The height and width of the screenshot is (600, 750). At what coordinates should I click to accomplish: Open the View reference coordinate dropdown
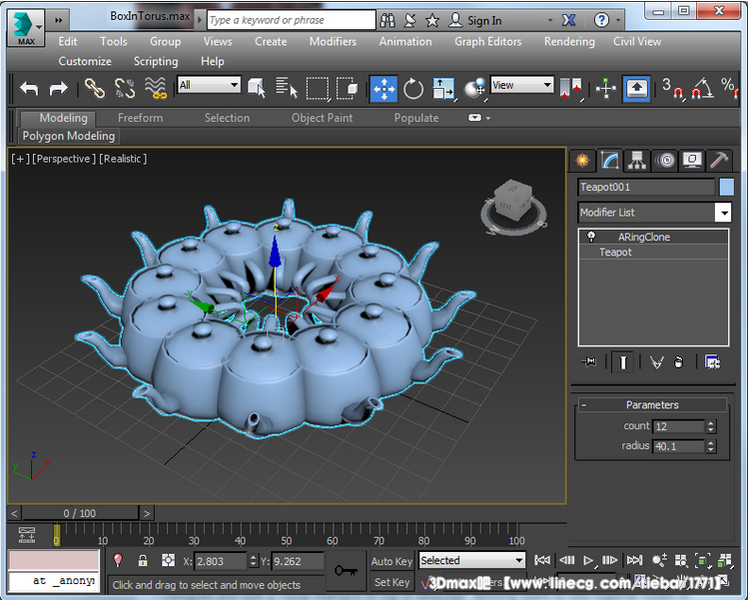click(522, 85)
